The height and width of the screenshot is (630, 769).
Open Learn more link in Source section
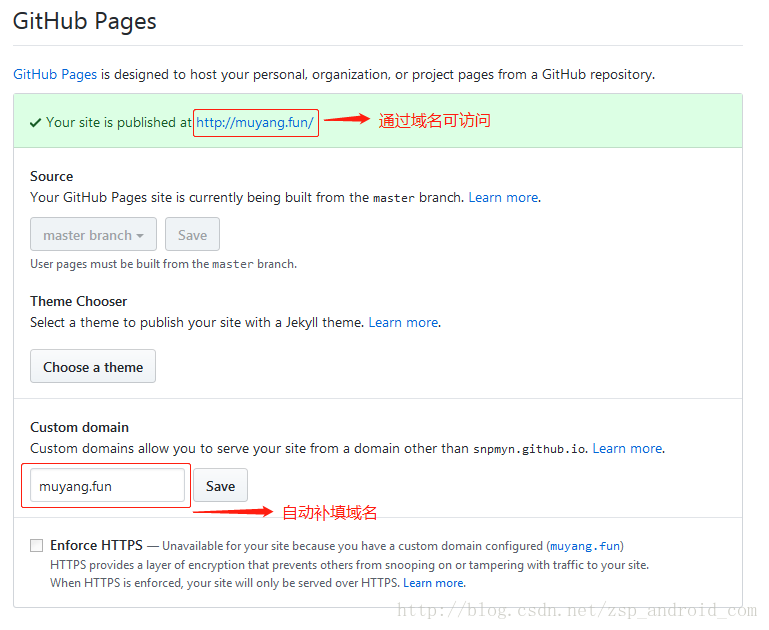point(504,198)
